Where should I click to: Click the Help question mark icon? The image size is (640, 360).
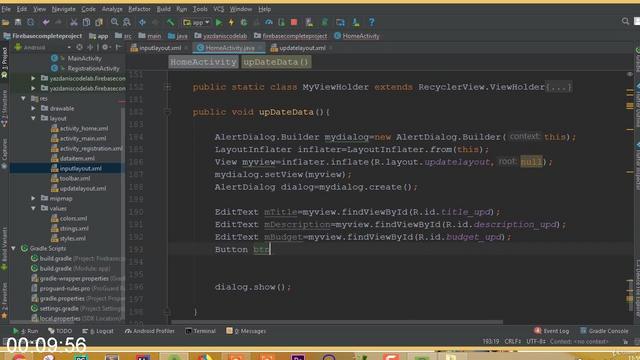pyautogui.click(x=371, y=22)
